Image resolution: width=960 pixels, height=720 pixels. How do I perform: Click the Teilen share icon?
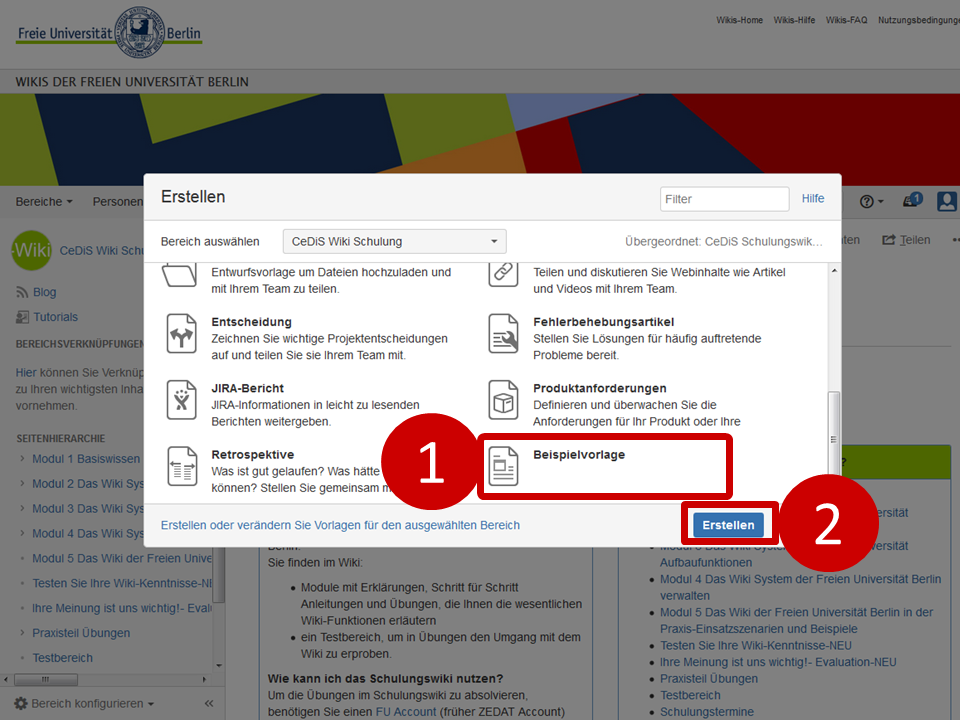[888, 240]
